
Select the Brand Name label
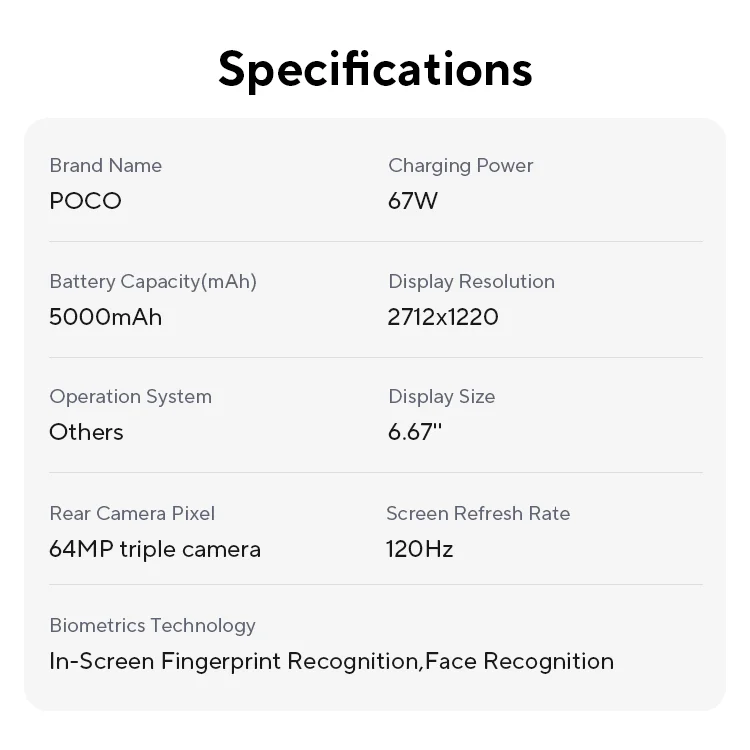pyautogui.click(x=105, y=165)
